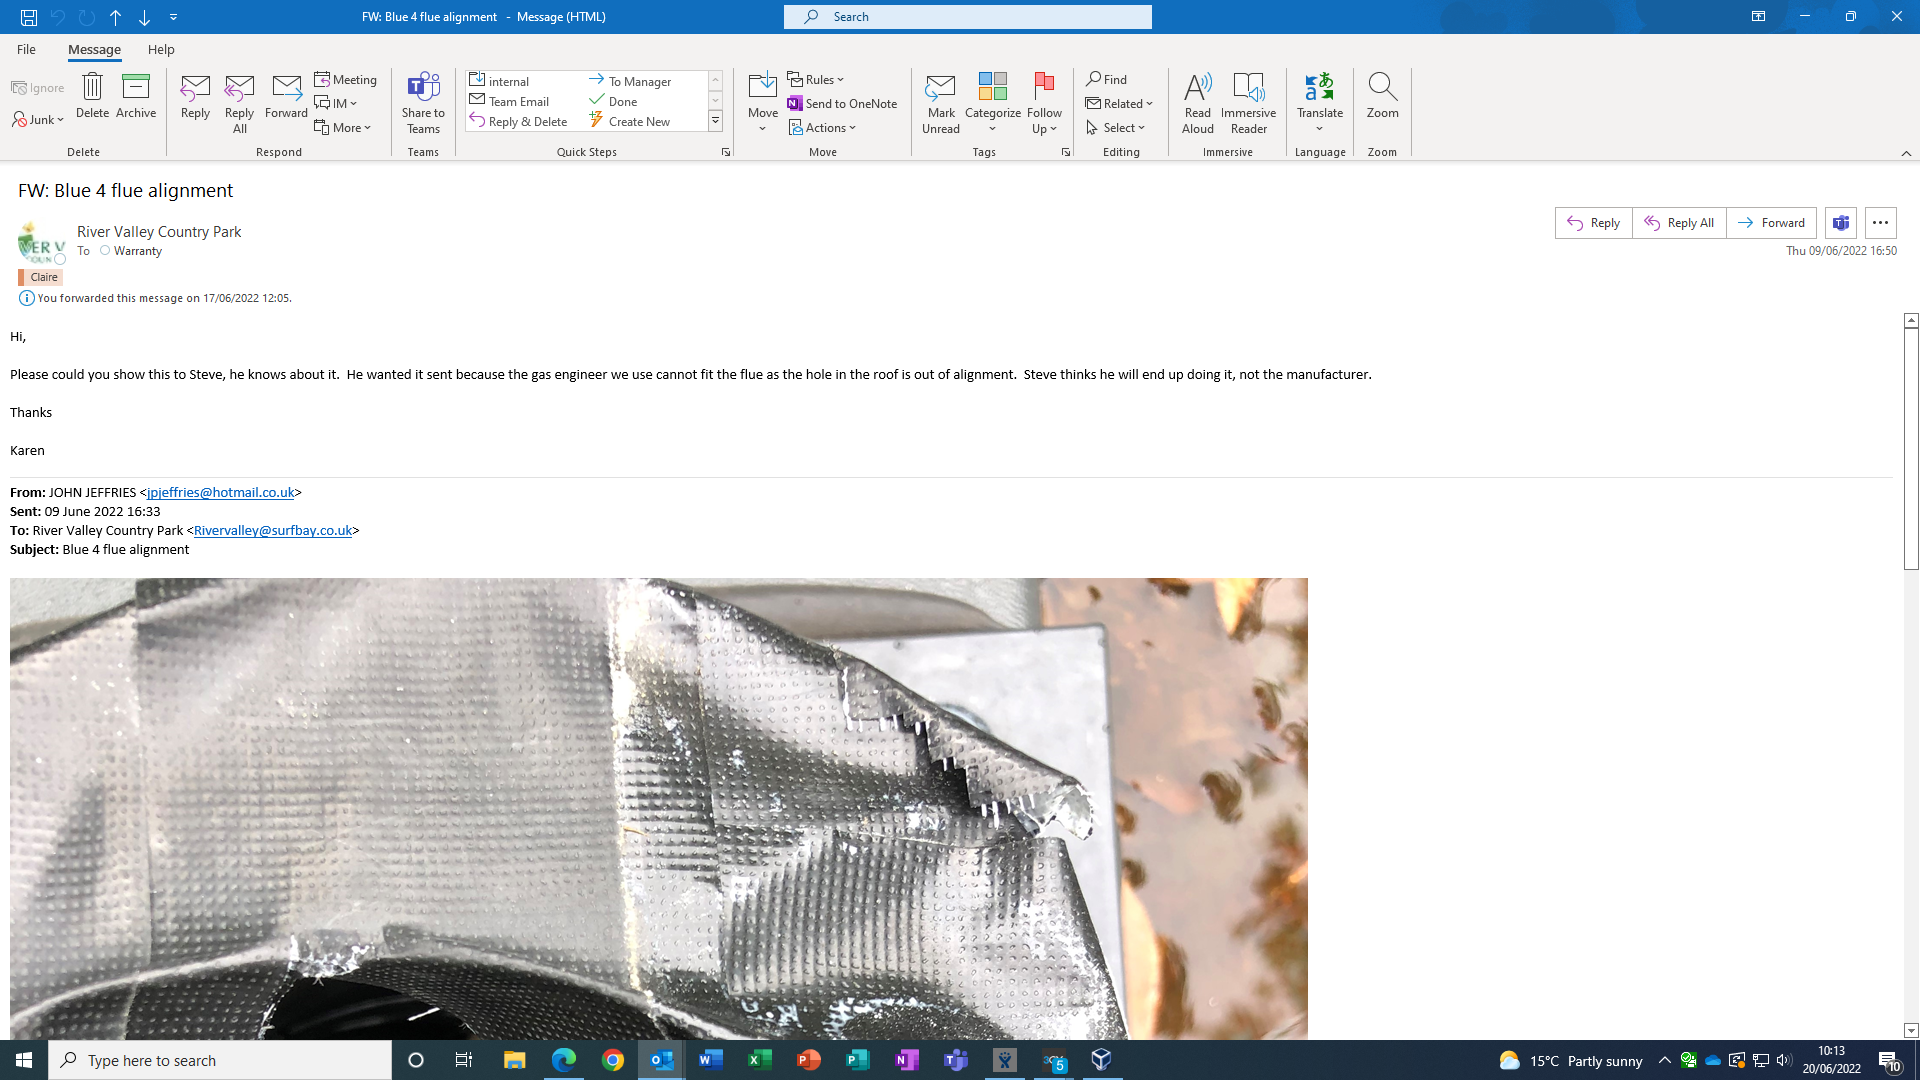Switch to the Help tab
The height and width of the screenshot is (1080, 1920).
pyautogui.click(x=161, y=49)
